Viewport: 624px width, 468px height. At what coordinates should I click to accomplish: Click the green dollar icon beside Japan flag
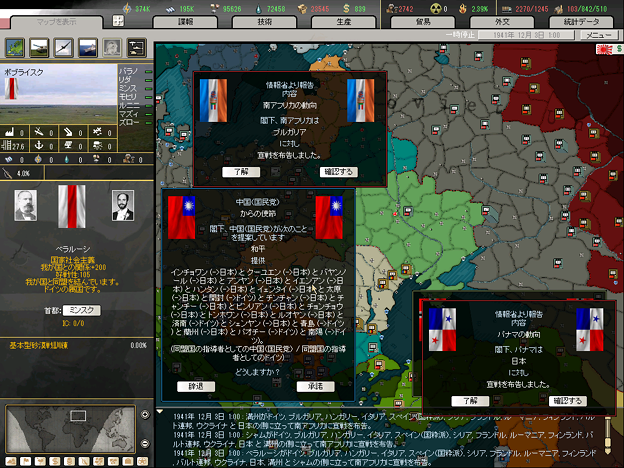pyautogui.click(x=619, y=49)
